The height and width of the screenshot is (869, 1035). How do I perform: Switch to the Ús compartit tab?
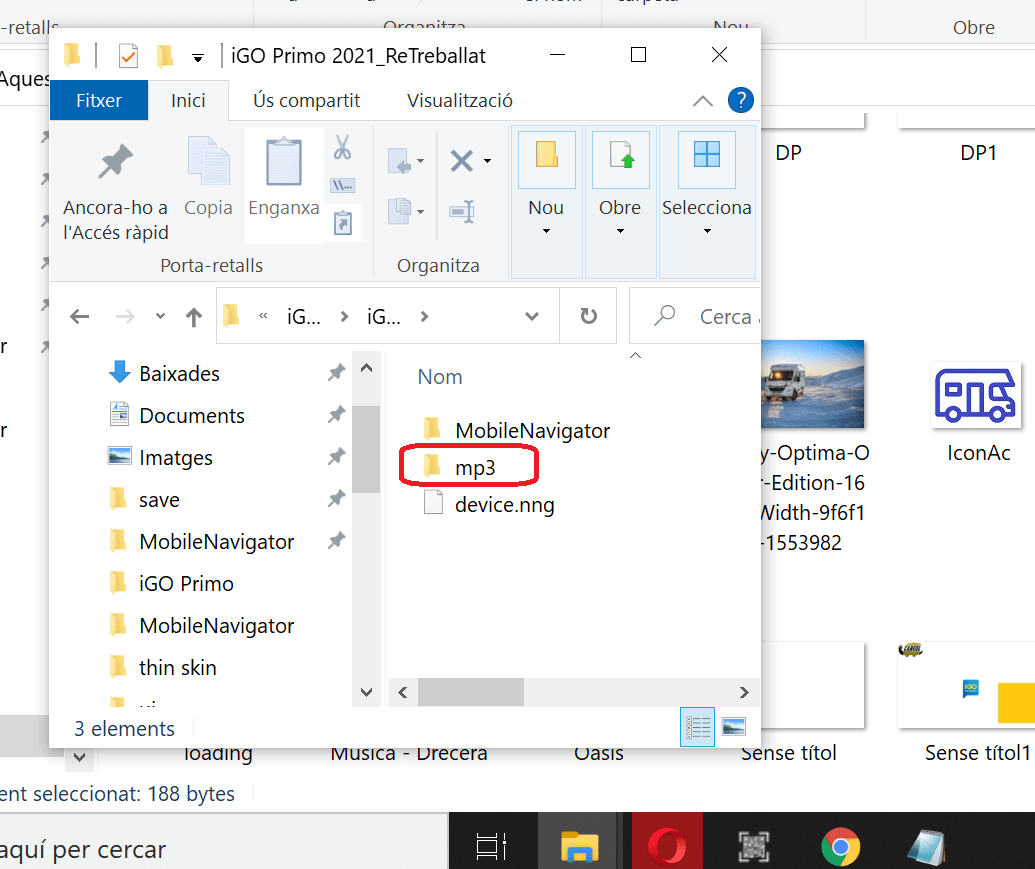click(x=306, y=101)
